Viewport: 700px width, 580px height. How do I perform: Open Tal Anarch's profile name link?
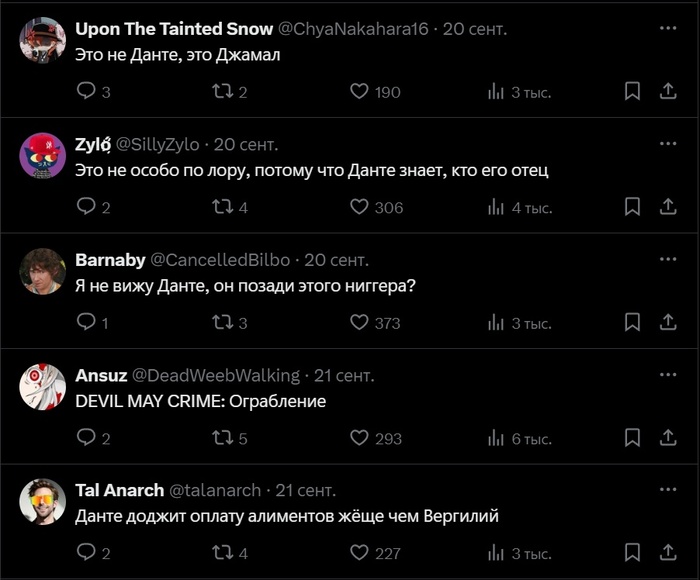click(119, 490)
